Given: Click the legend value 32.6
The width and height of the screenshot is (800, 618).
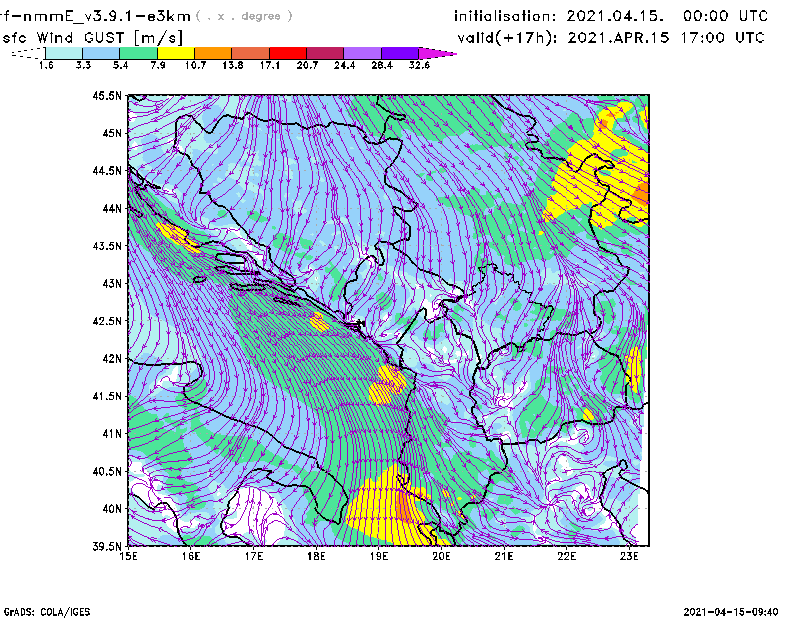Looking at the screenshot, I should 419,65.
